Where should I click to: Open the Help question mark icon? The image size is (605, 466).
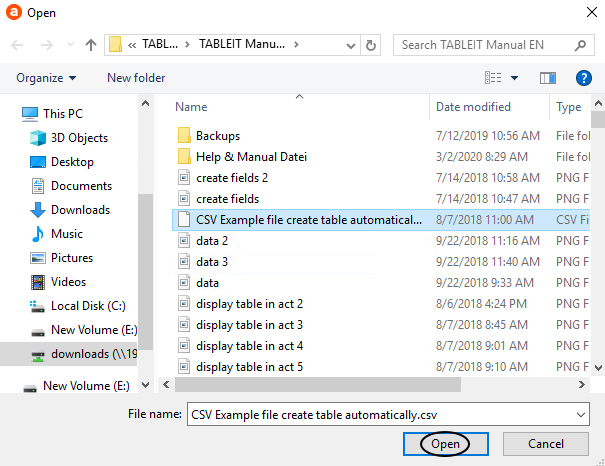(584, 78)
